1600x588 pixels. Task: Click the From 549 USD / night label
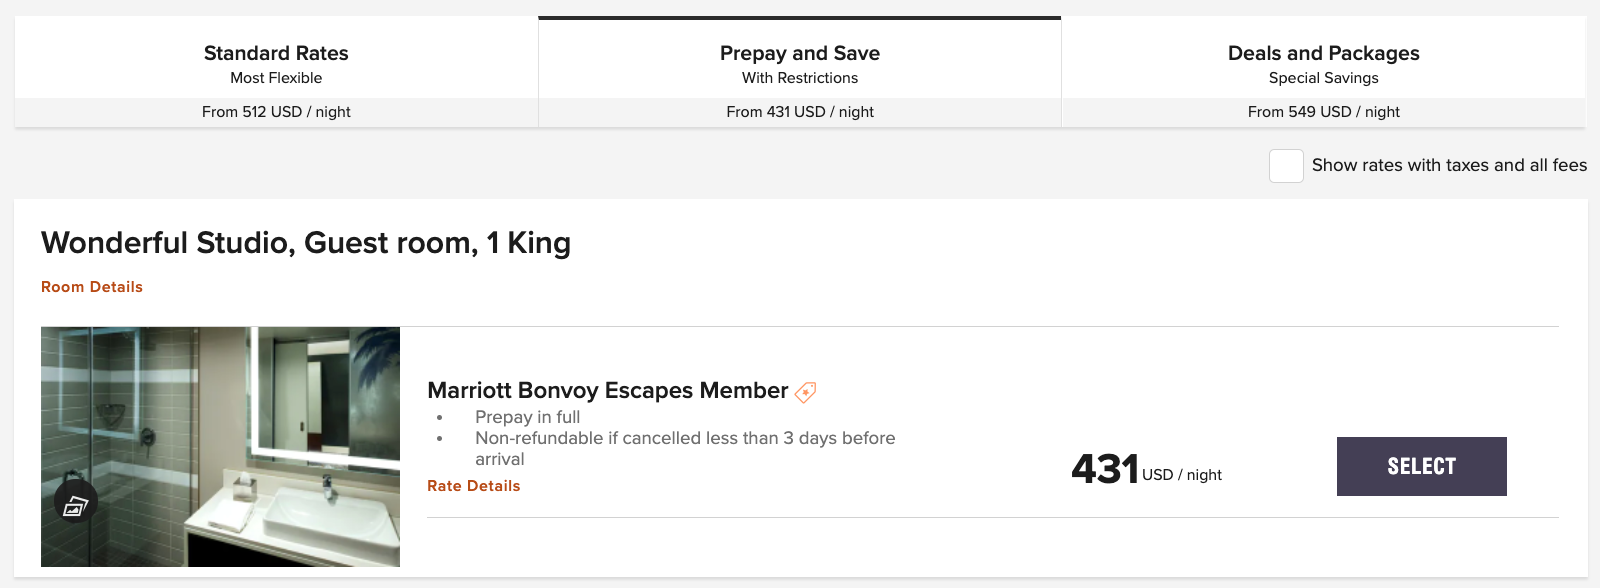point(1323,112)
